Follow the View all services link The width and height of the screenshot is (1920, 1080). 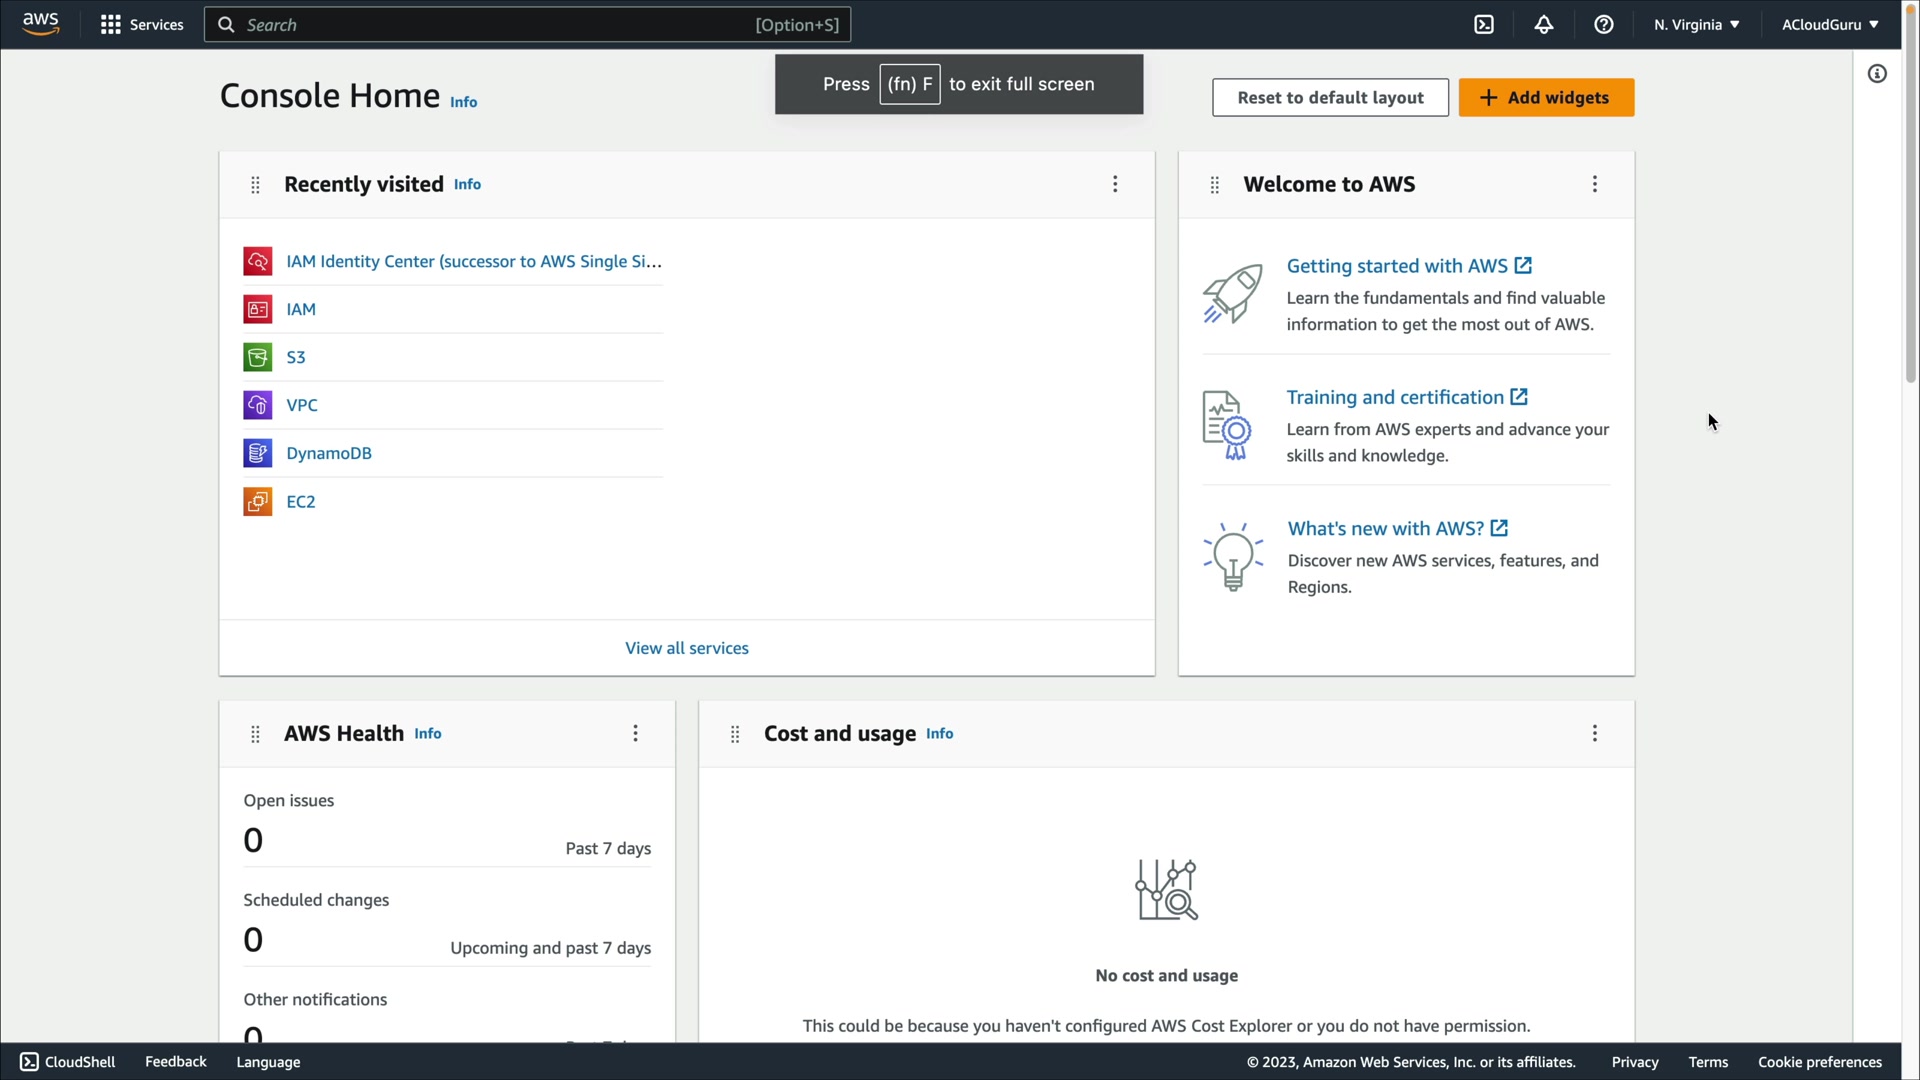[686, 648]
